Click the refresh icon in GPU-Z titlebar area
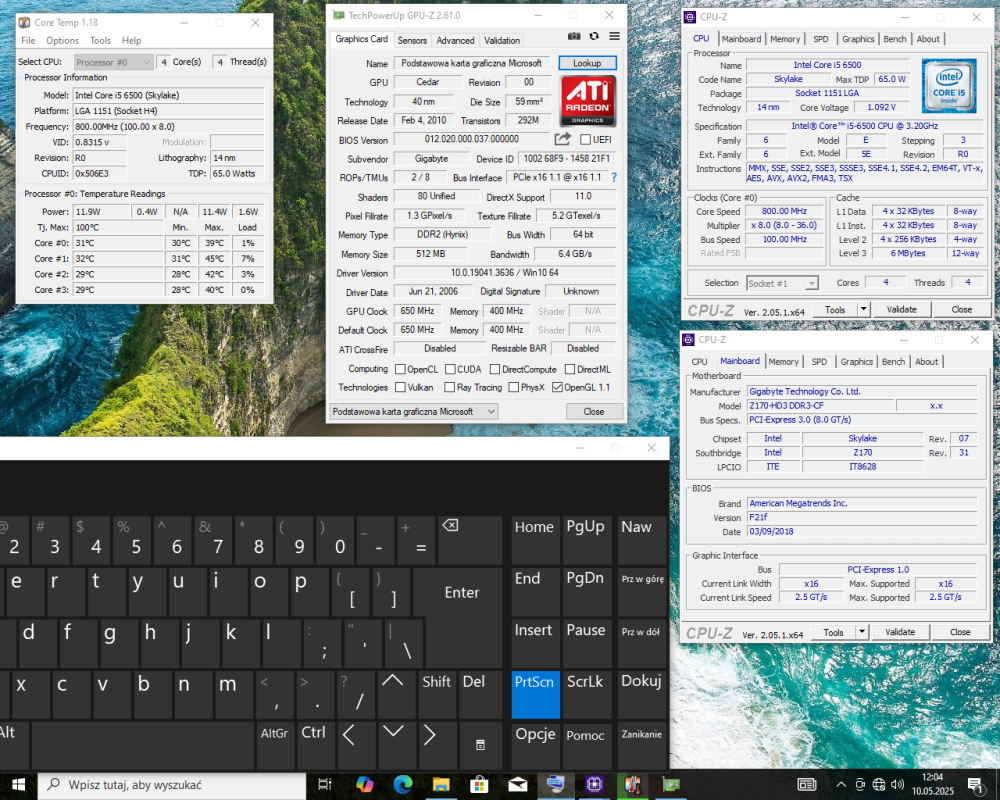Viewport: 1000px width, 800px height. click(x=594, y=35)
